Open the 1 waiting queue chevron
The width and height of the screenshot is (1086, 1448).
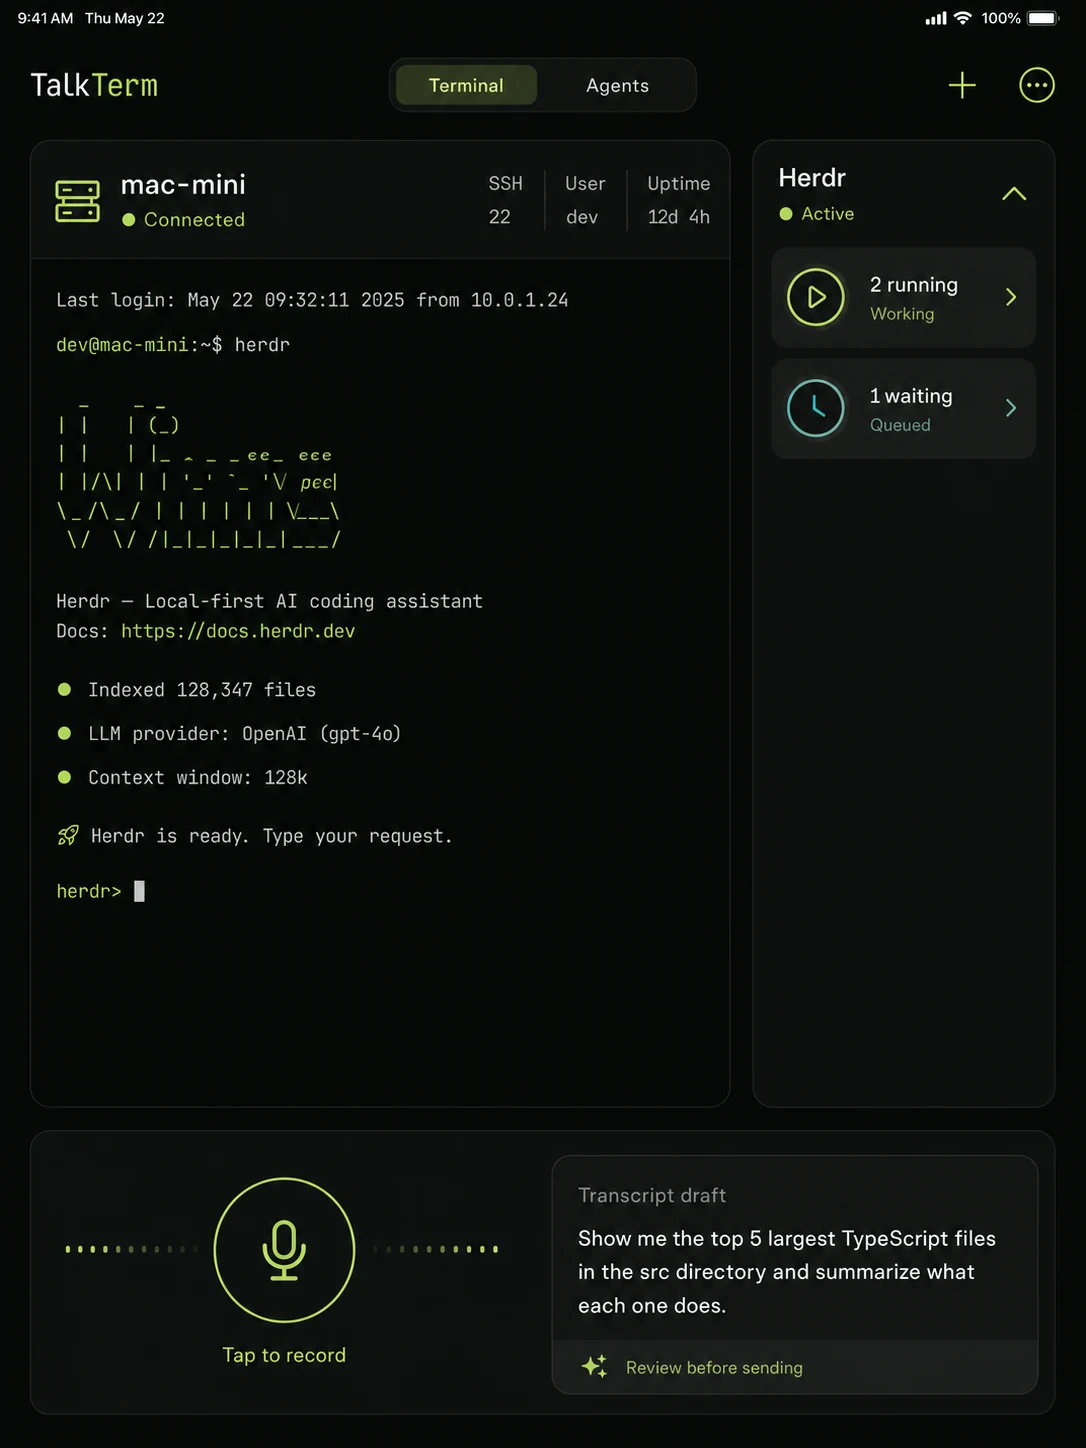tap(1011, 408)
